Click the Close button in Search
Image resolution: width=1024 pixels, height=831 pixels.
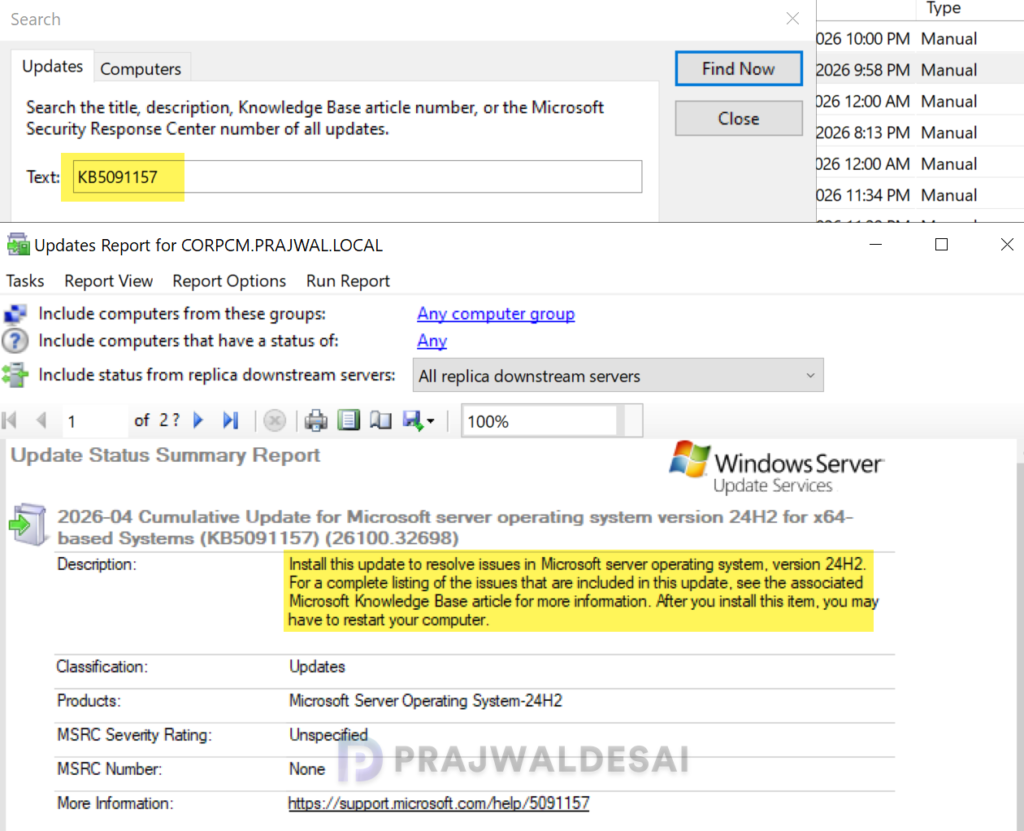click(739, 118)
